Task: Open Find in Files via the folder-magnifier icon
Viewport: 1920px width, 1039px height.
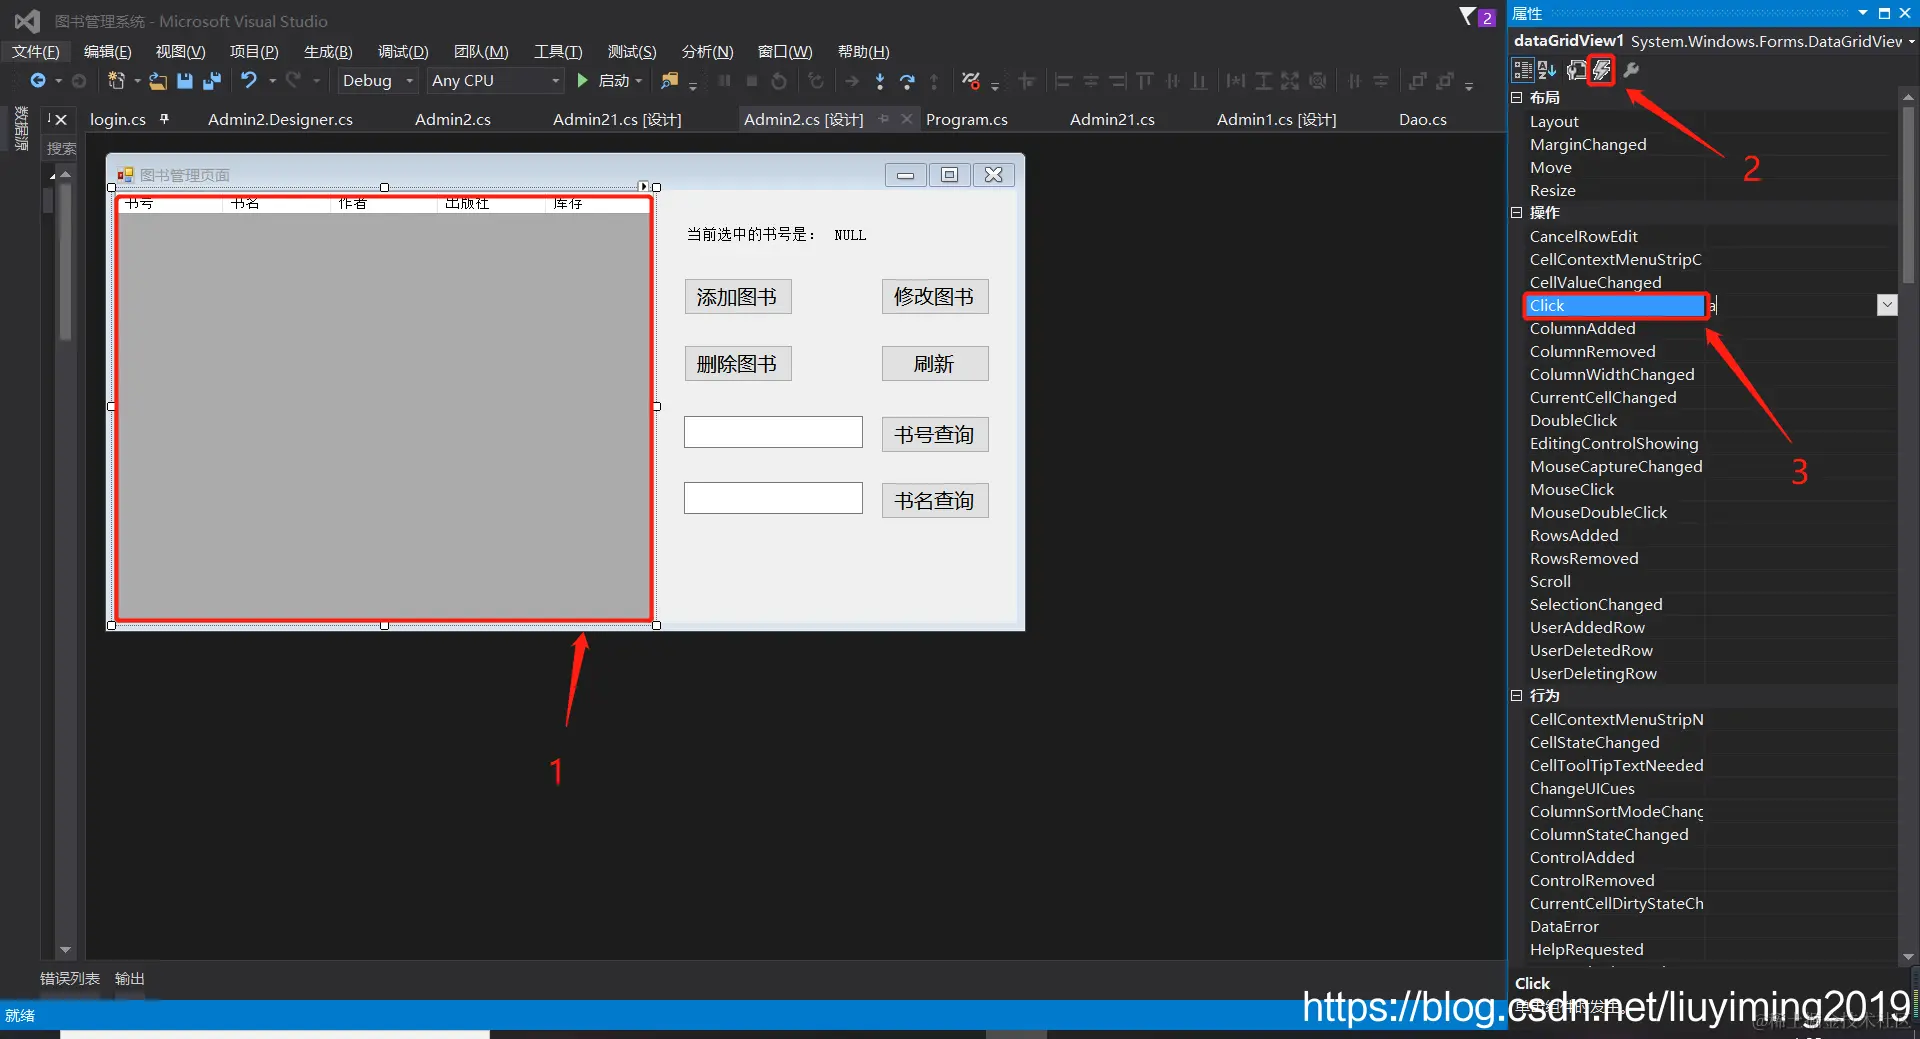Action: (x=670, y=81)
